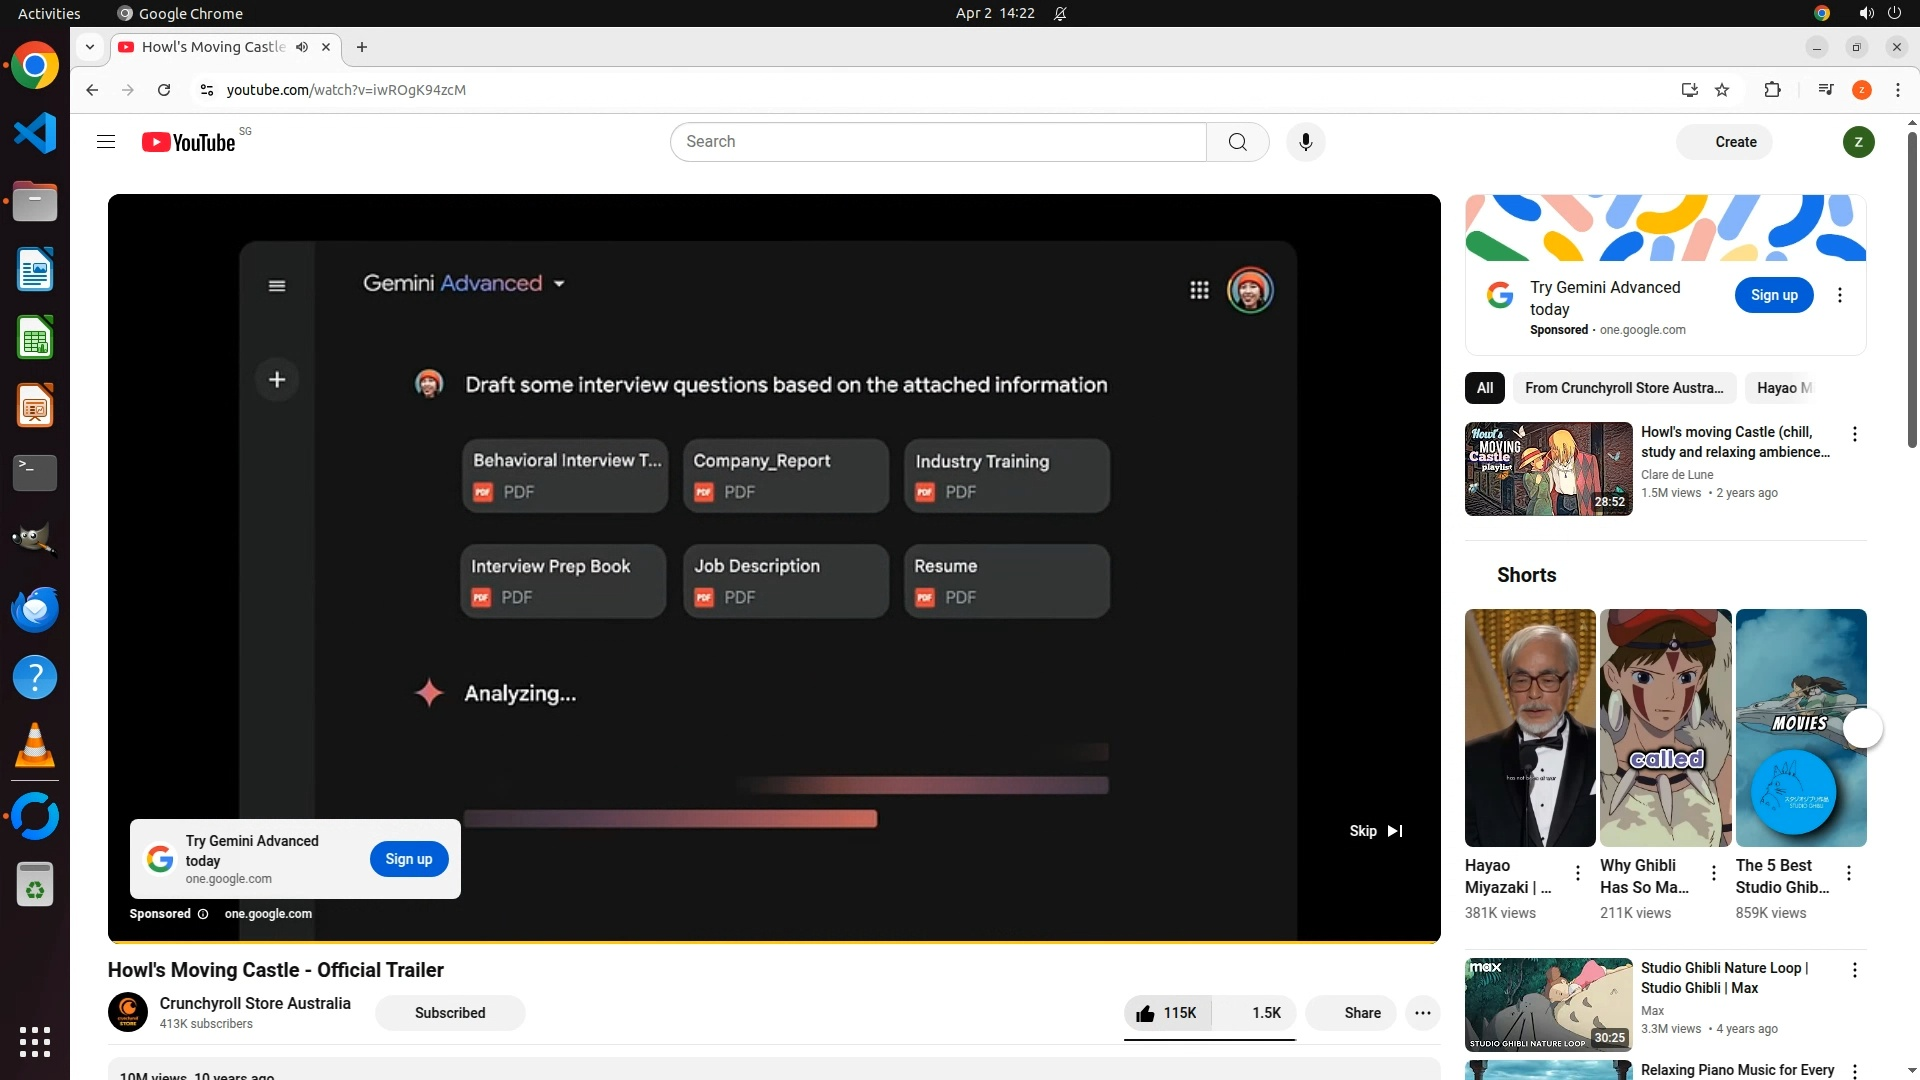1920x1080 pixels.
Task: Select the All filter chip
Action: pyautogui.click(x=1484, y=388)
